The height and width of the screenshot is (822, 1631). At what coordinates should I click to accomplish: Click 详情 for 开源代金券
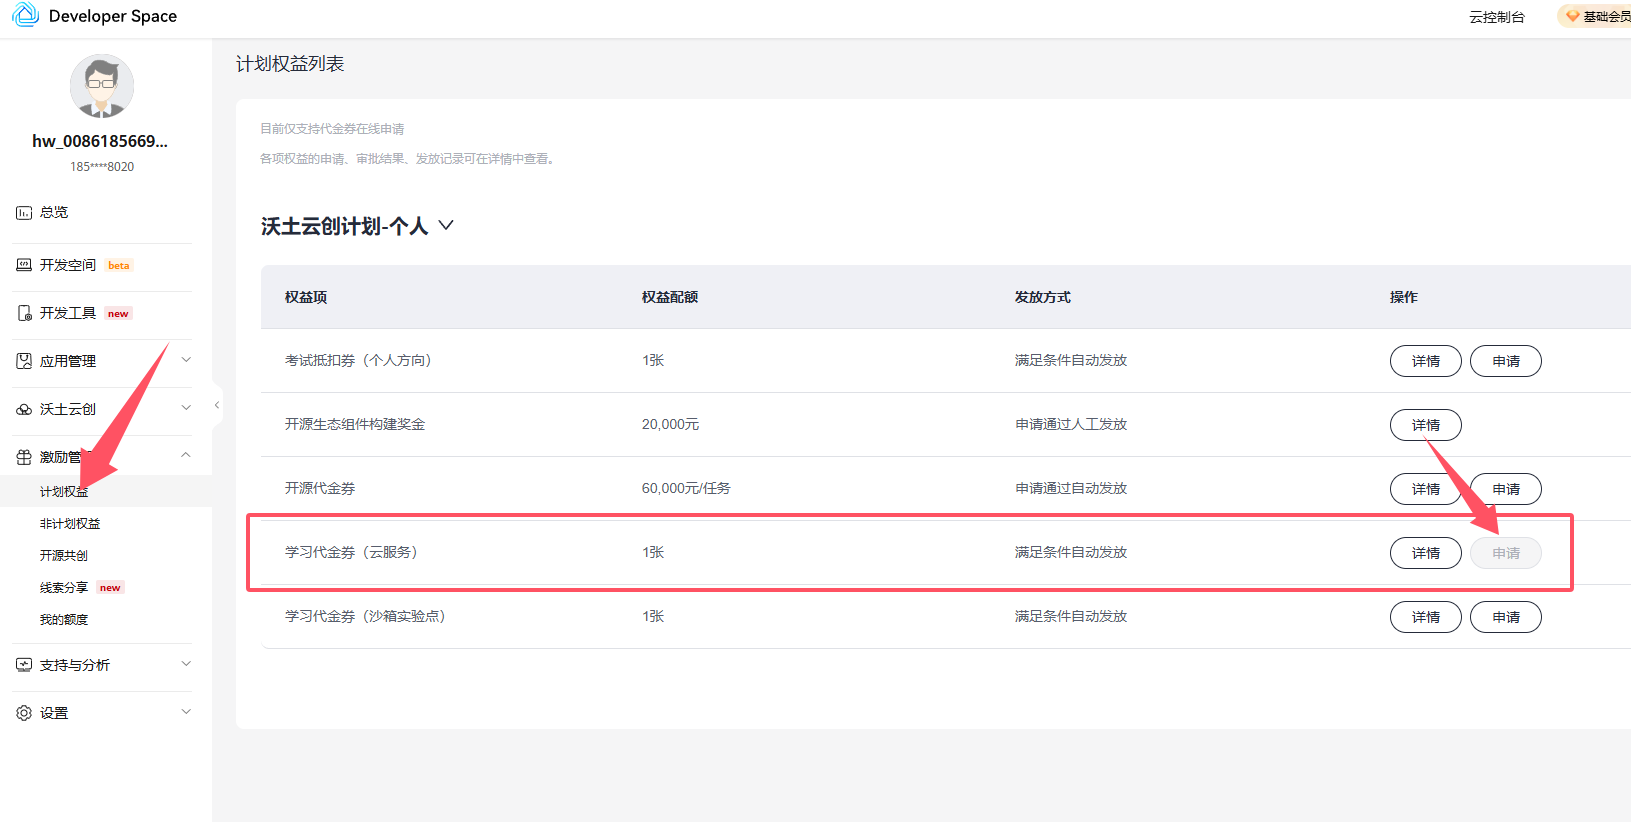coord(1426,489)
